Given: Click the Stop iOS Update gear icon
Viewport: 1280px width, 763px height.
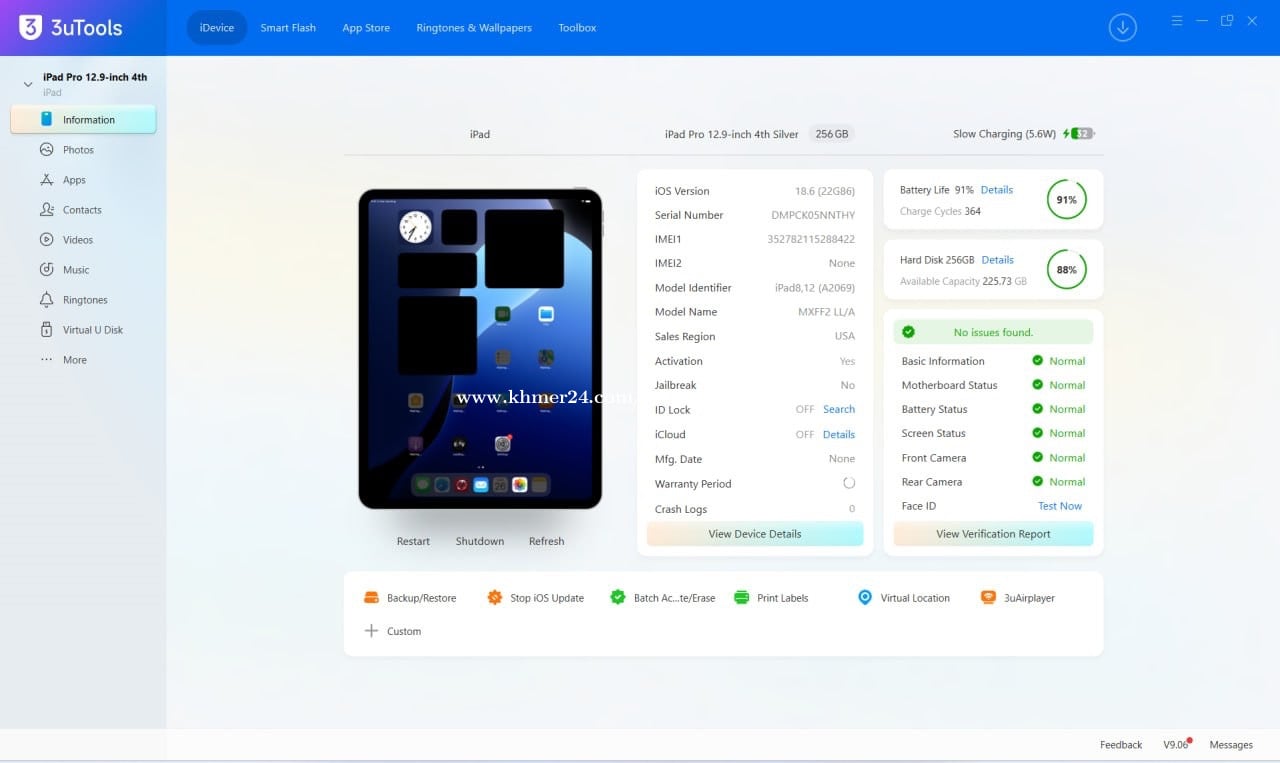Looking at the screenshot, I should click(495, 598).
